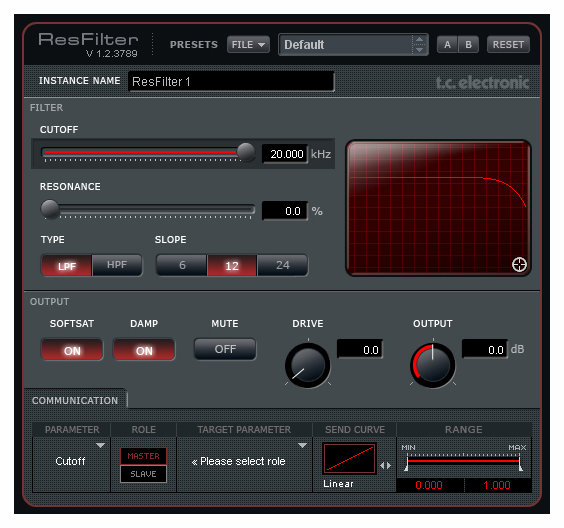Click the crosshair icon in filter graph

pyautogui.click(x=519, y=264)
